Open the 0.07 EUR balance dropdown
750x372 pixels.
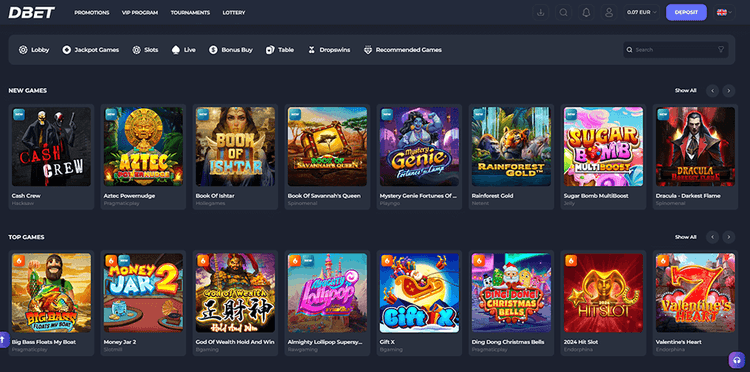point(641,12)
